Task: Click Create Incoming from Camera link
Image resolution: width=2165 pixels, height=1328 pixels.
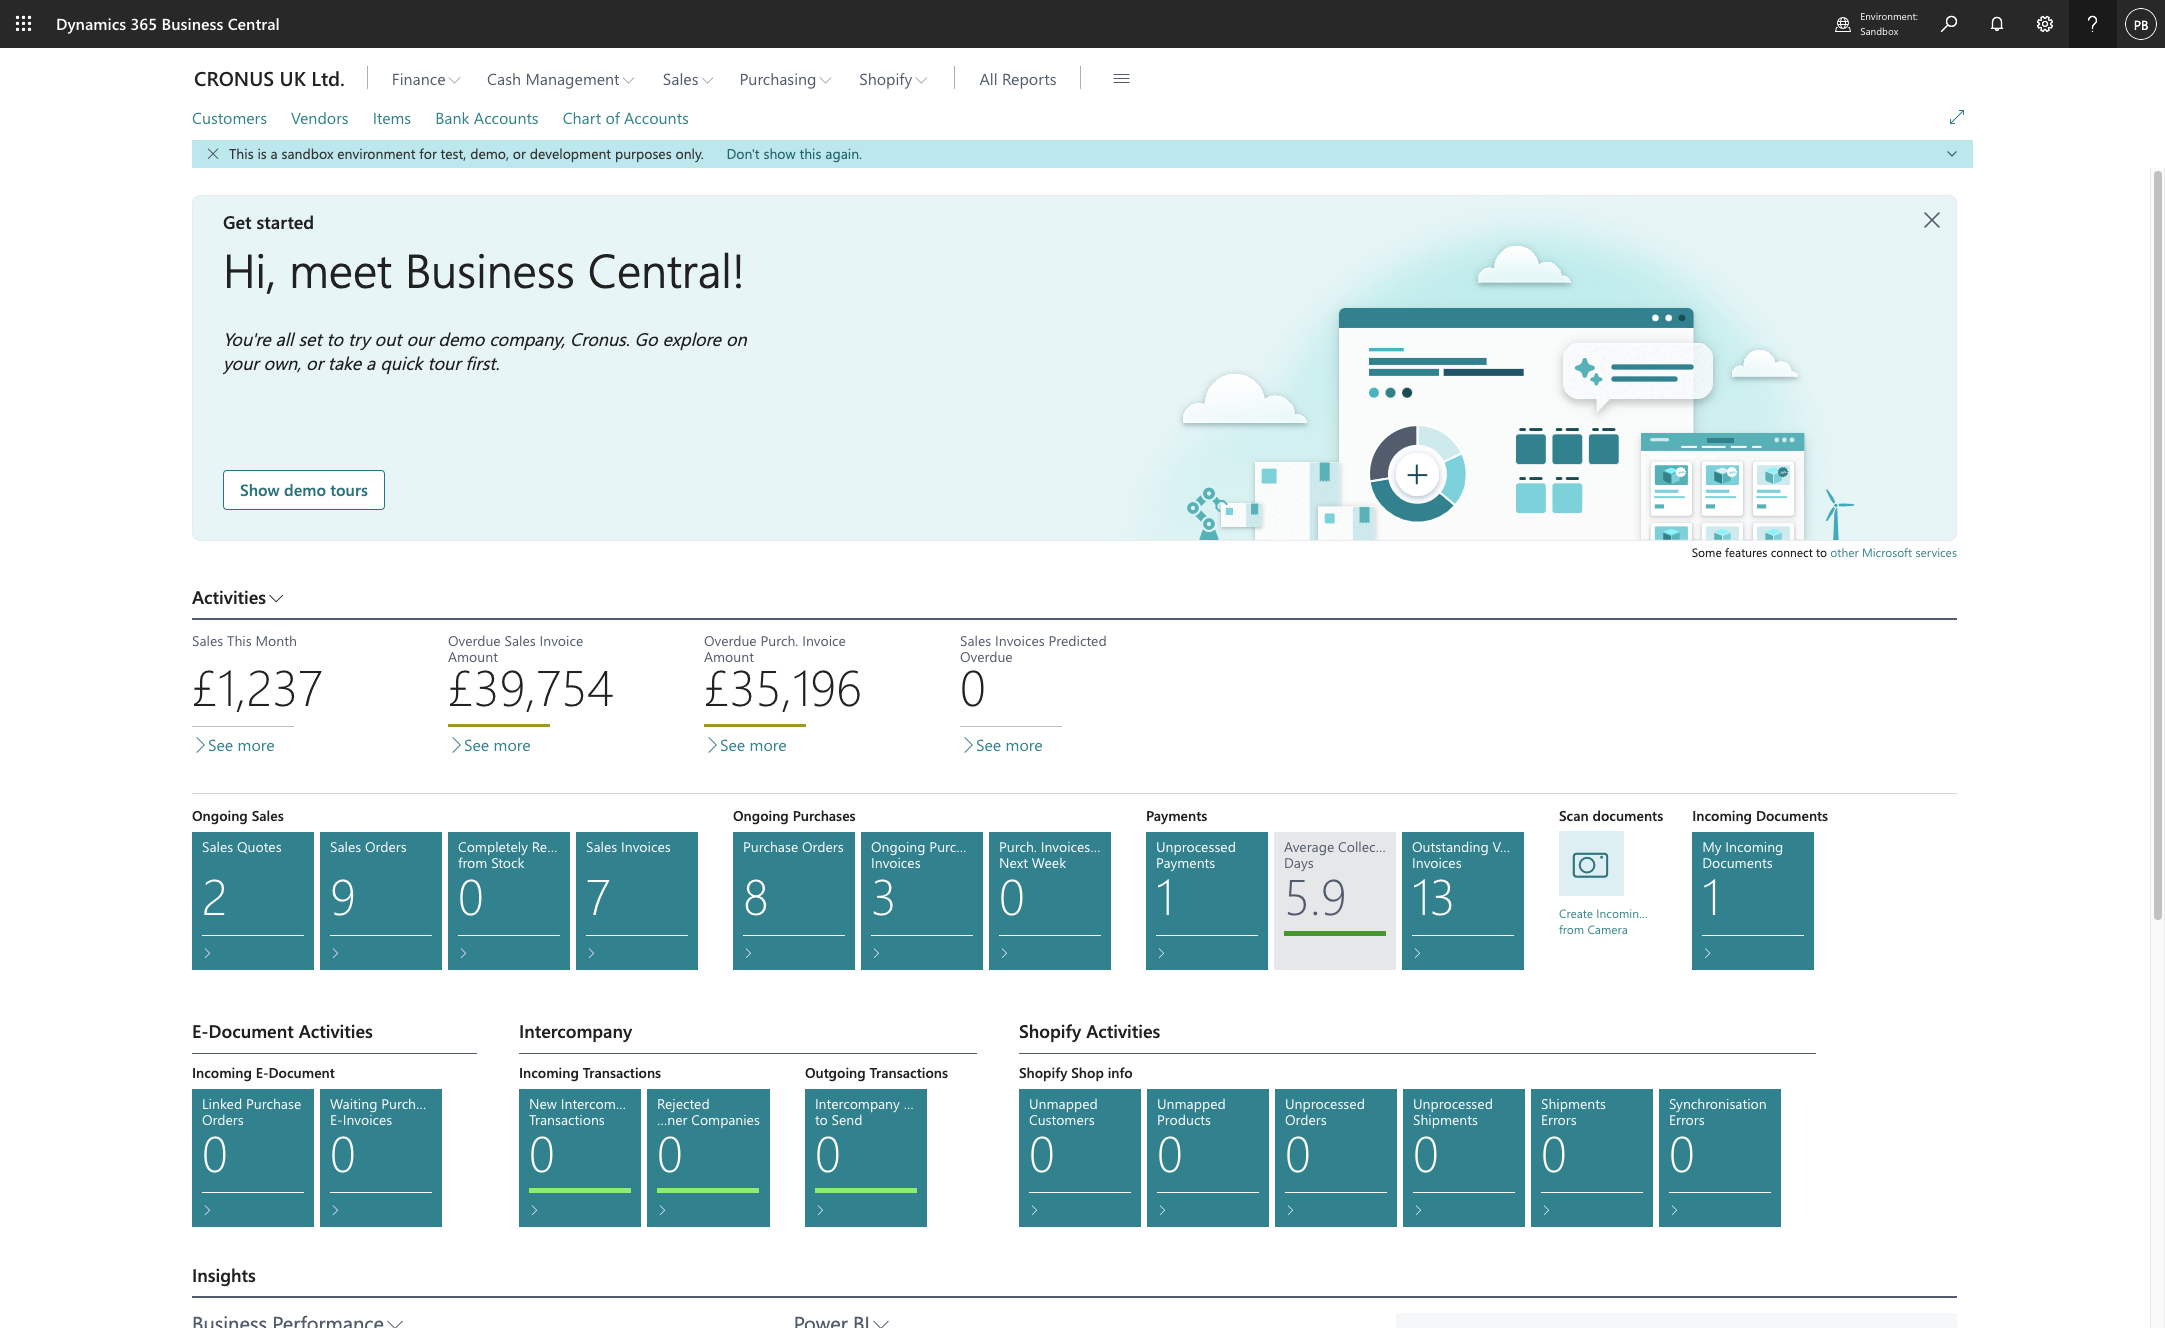Action: pyautogui.click(x=1603, y=922)
